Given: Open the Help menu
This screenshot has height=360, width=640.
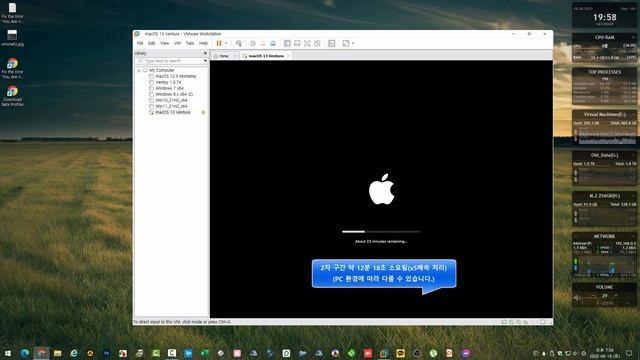Looking at the screenshot, I should [203, 43].
